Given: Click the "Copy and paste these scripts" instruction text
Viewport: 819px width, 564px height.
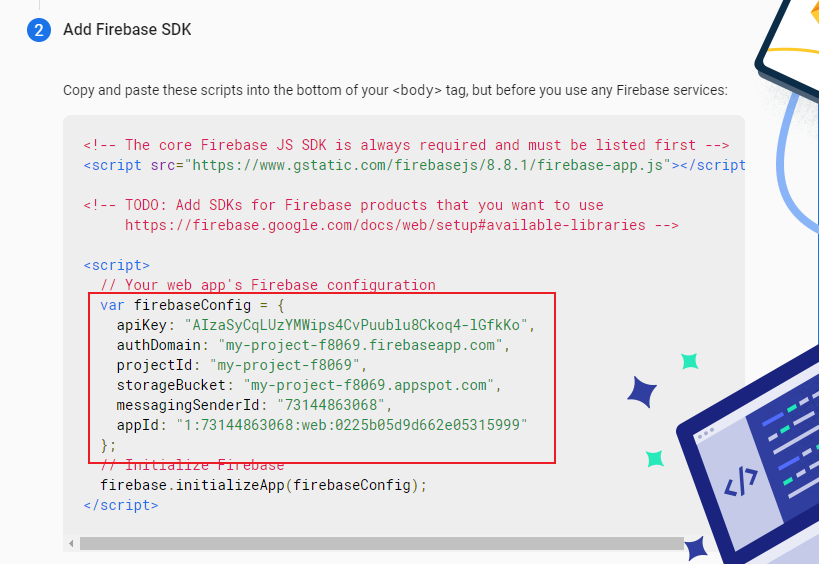Looking at the screenshot, I should 395,90.
